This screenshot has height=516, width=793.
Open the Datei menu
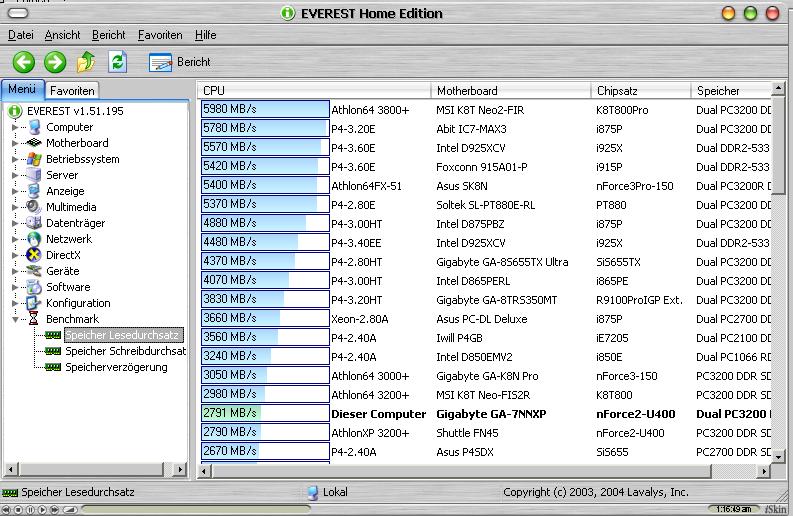[21, 35]
